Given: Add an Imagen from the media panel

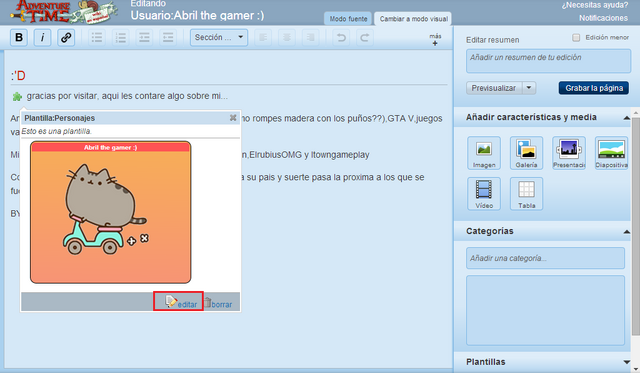Looking at the screenshot, I should tap(484, 153).
